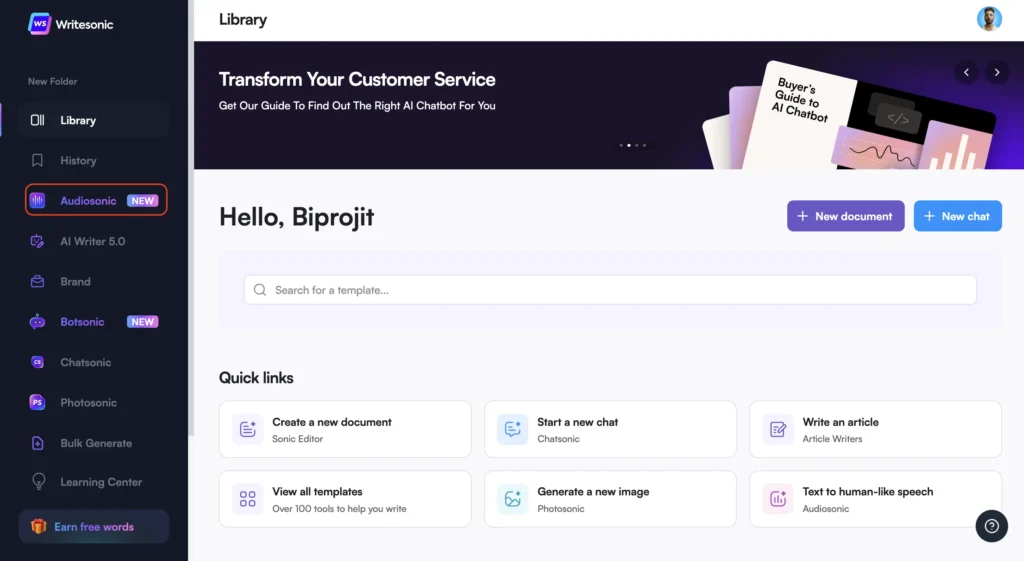Click the Writesonic logo icon
This screenshot has height=561, width=1024.
pyautogui.click(x=39, y=24)
